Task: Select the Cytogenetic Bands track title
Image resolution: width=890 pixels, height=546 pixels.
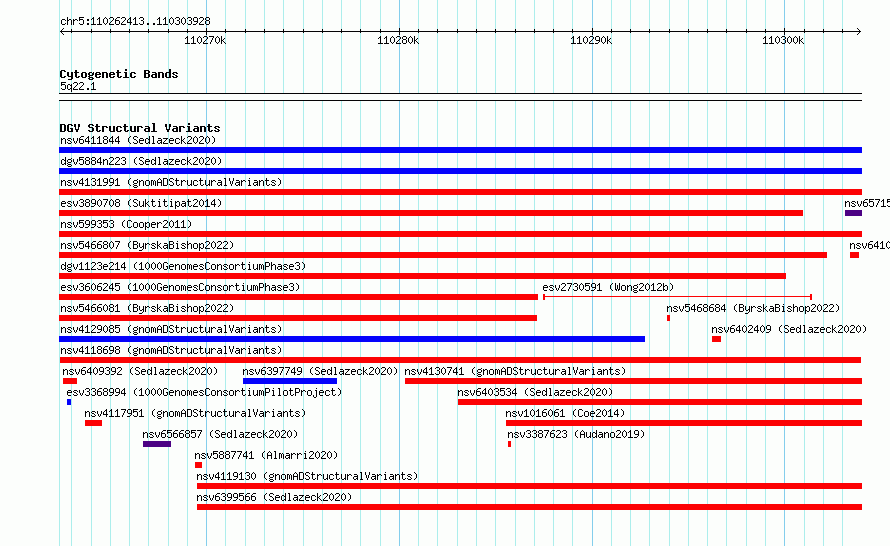Action: pos(119,74)
